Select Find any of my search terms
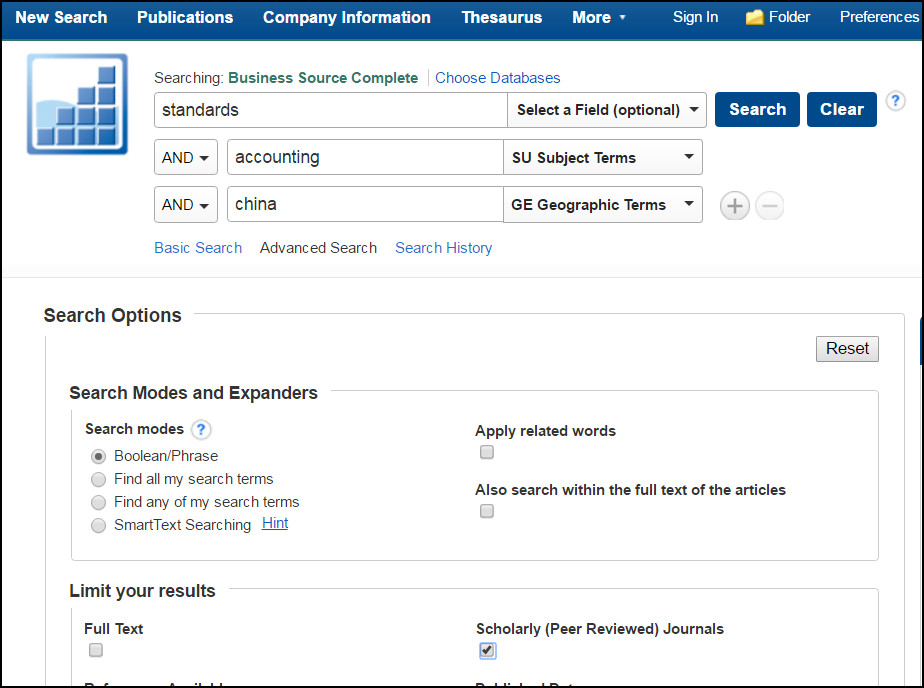The height and width of the screenshot is (688, 924). pyautogui.click(x=98, y=502)
